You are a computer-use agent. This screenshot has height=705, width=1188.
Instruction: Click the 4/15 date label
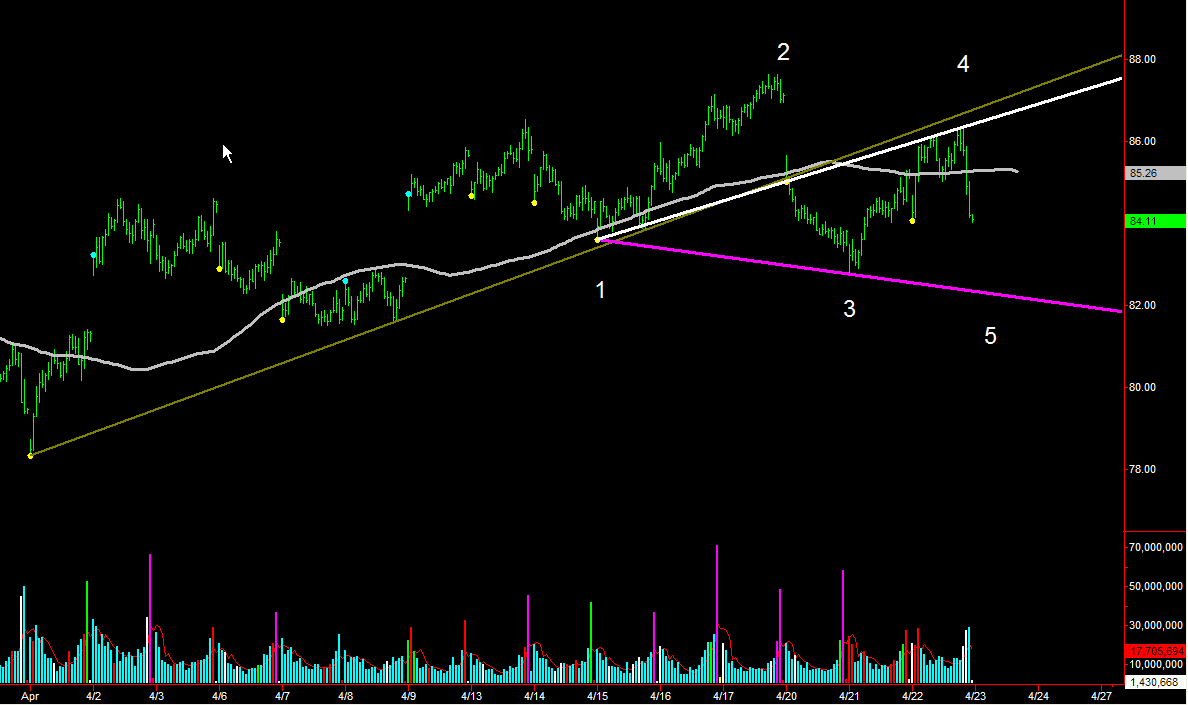597,696
